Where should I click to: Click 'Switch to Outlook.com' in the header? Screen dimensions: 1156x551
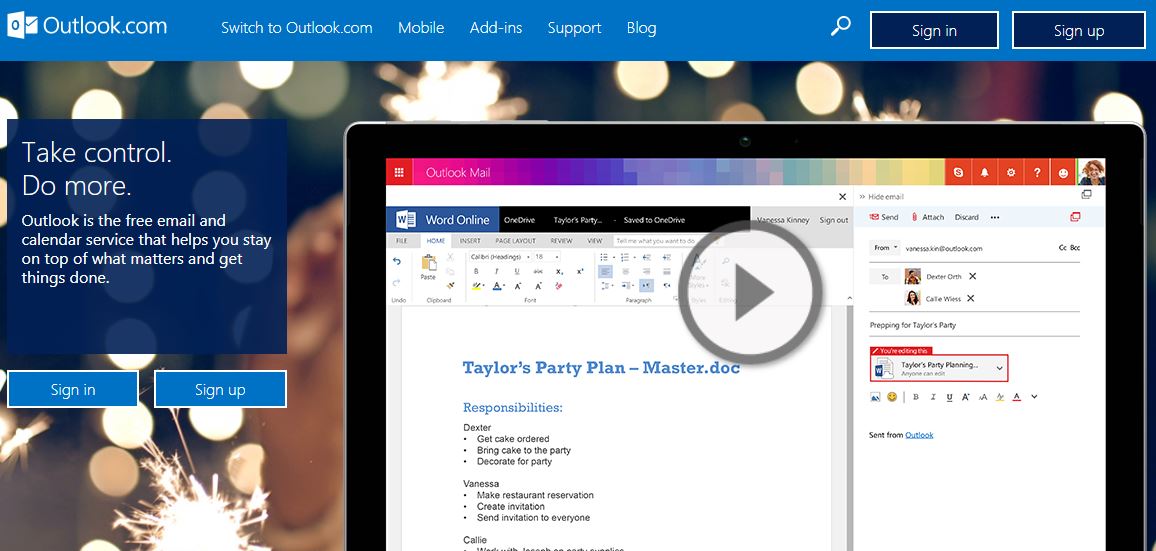296,28
